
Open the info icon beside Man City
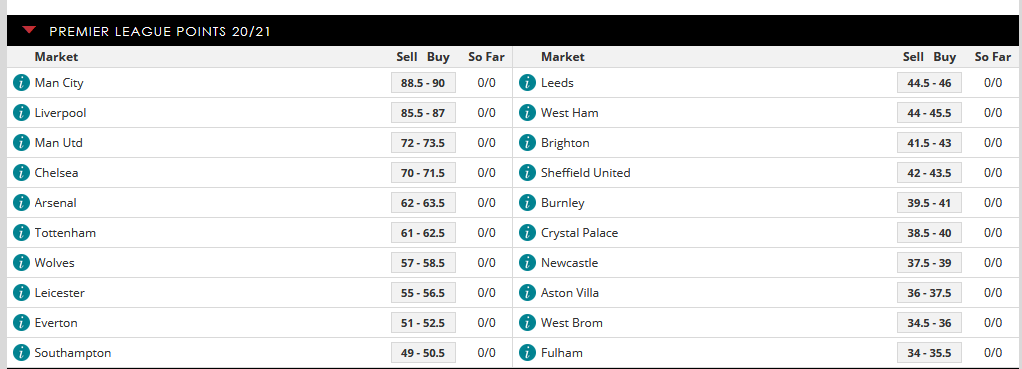[x=22, y=83]
